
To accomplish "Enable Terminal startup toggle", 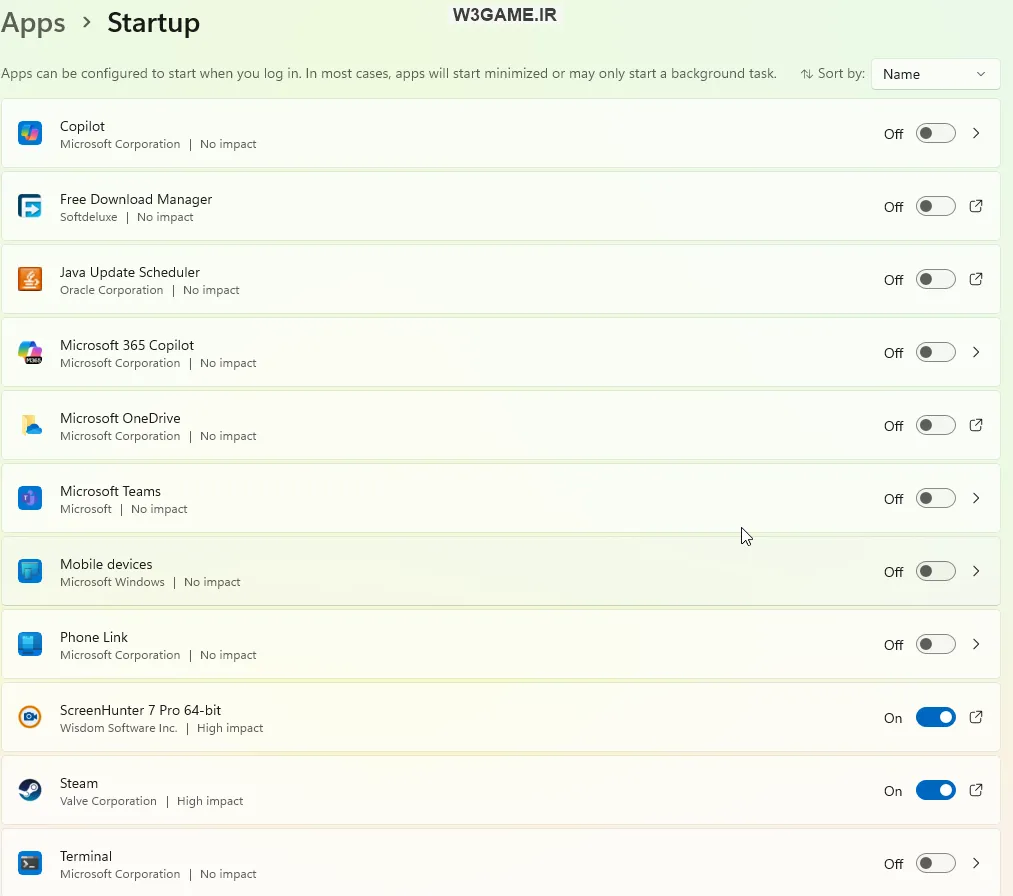I will (x=935, y=864).
